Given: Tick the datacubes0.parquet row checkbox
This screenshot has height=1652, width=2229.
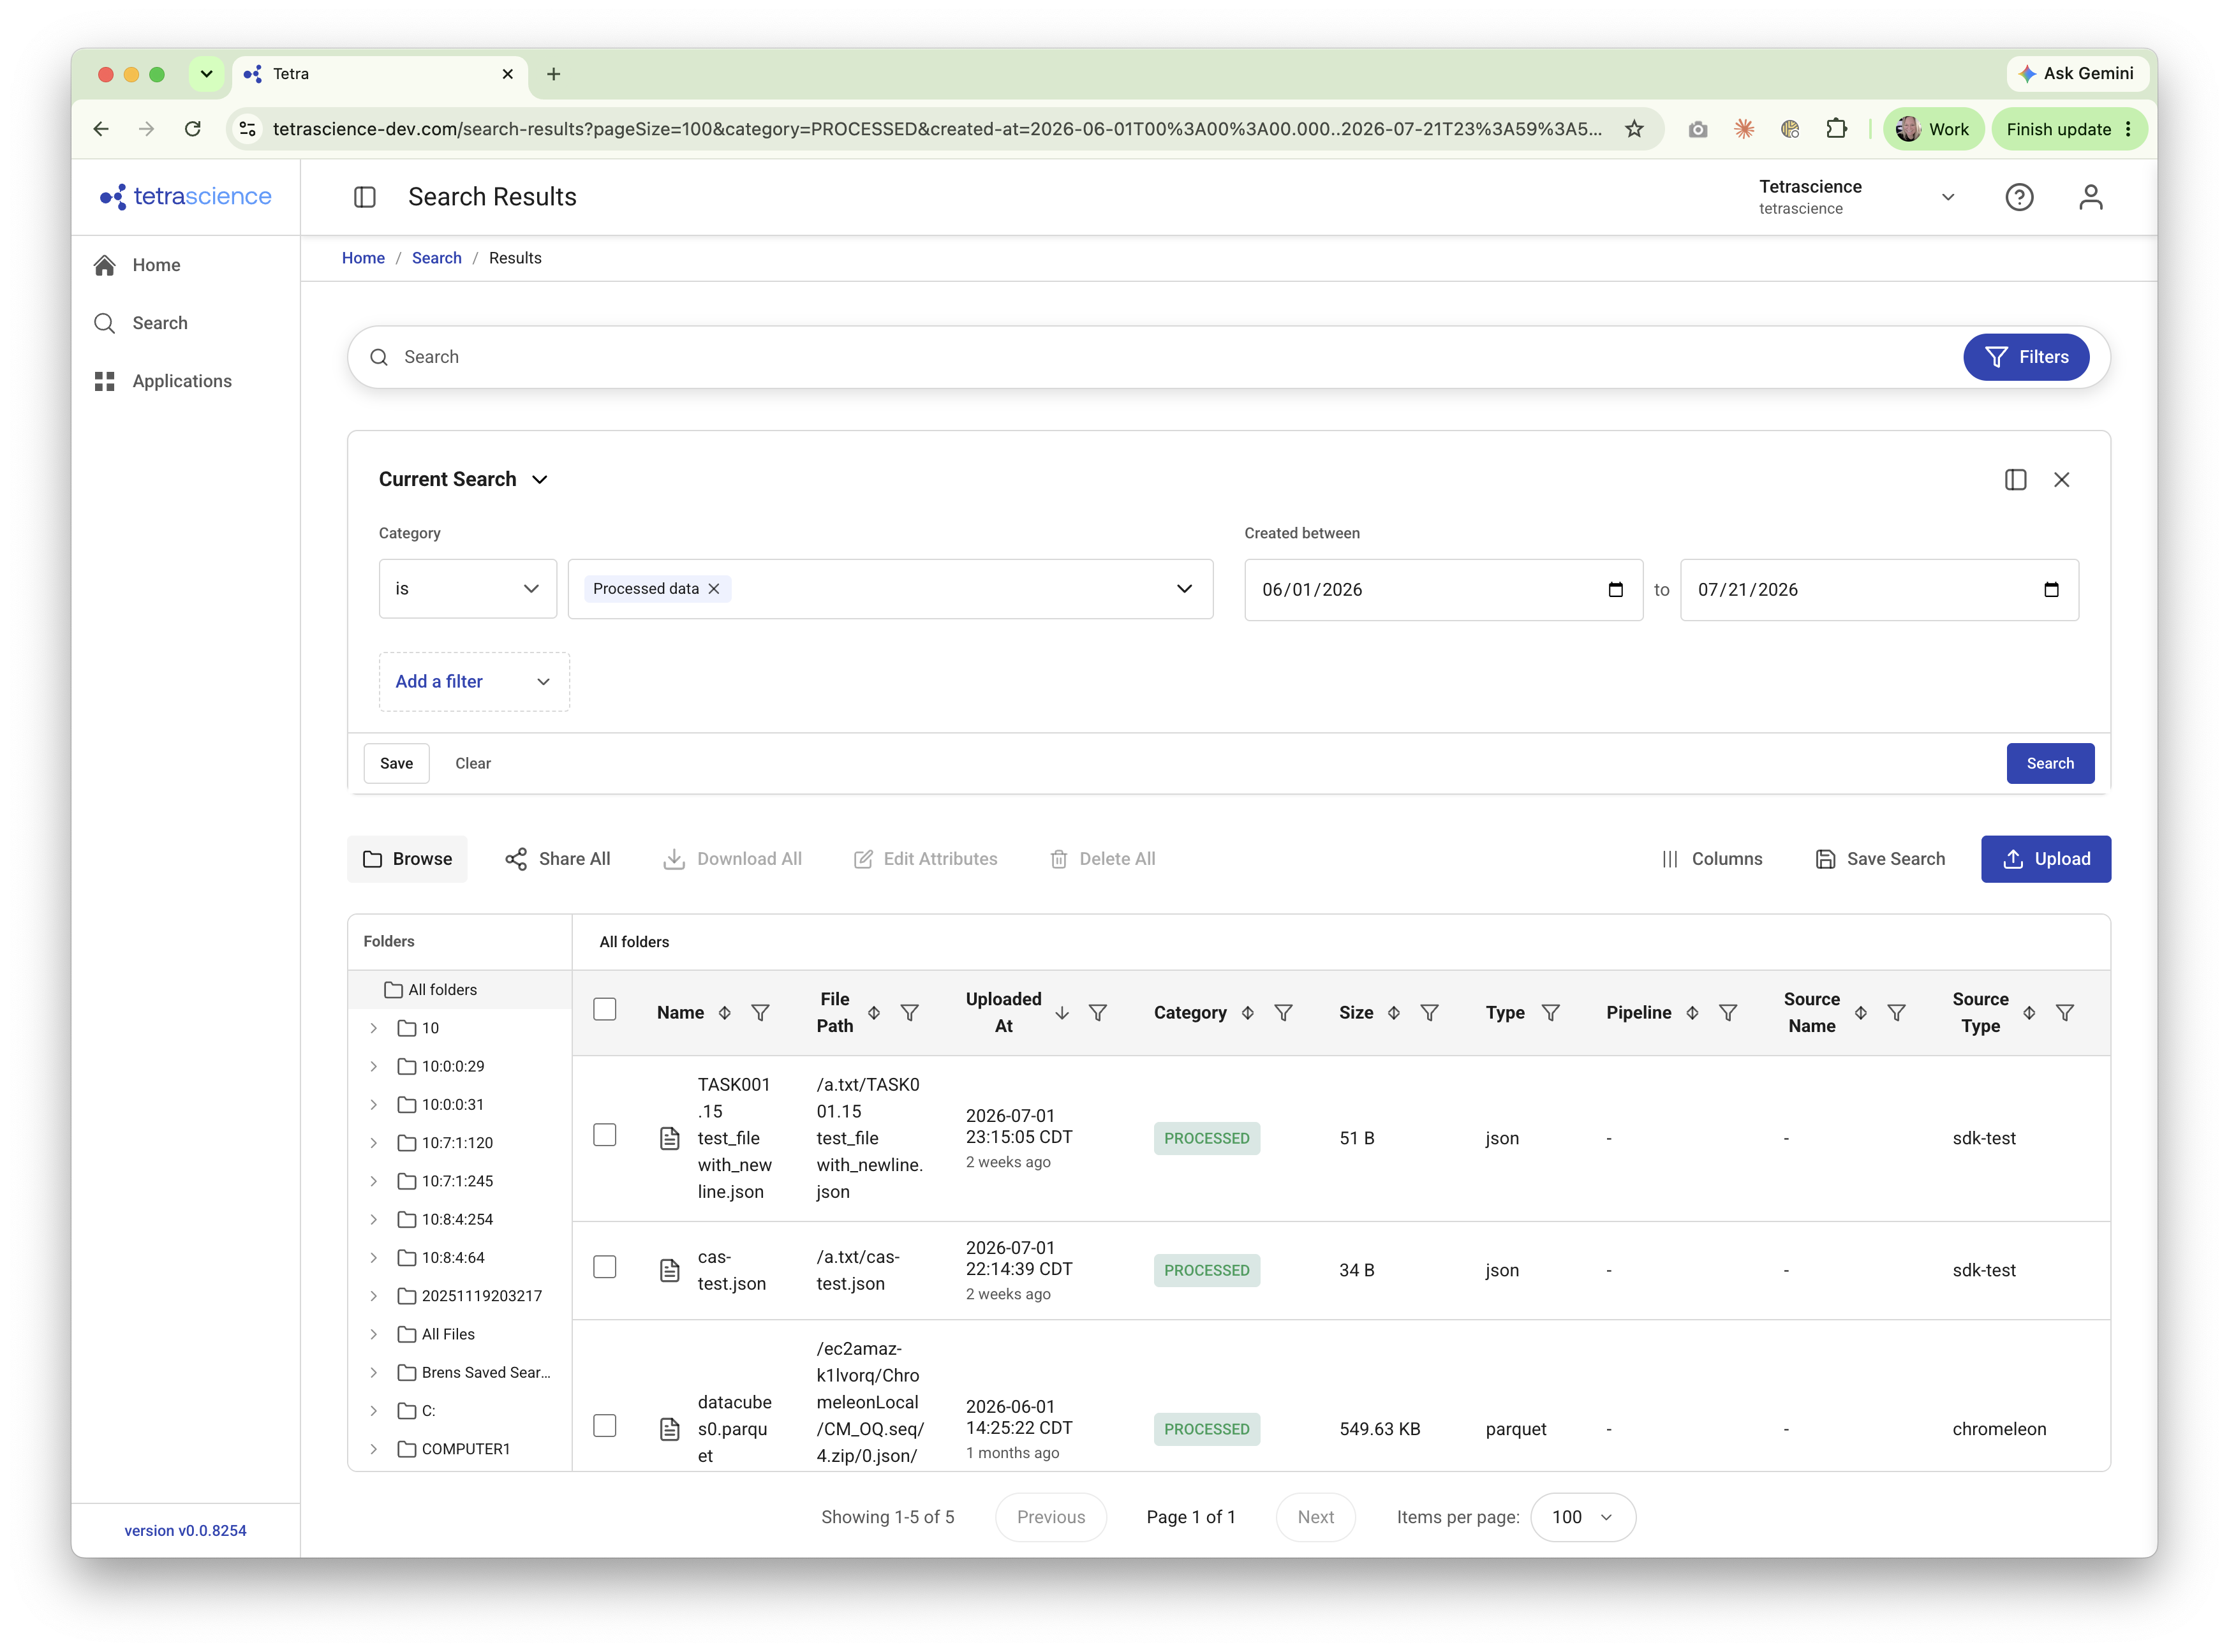Looking at the screenshot, I should (605, 1426).
